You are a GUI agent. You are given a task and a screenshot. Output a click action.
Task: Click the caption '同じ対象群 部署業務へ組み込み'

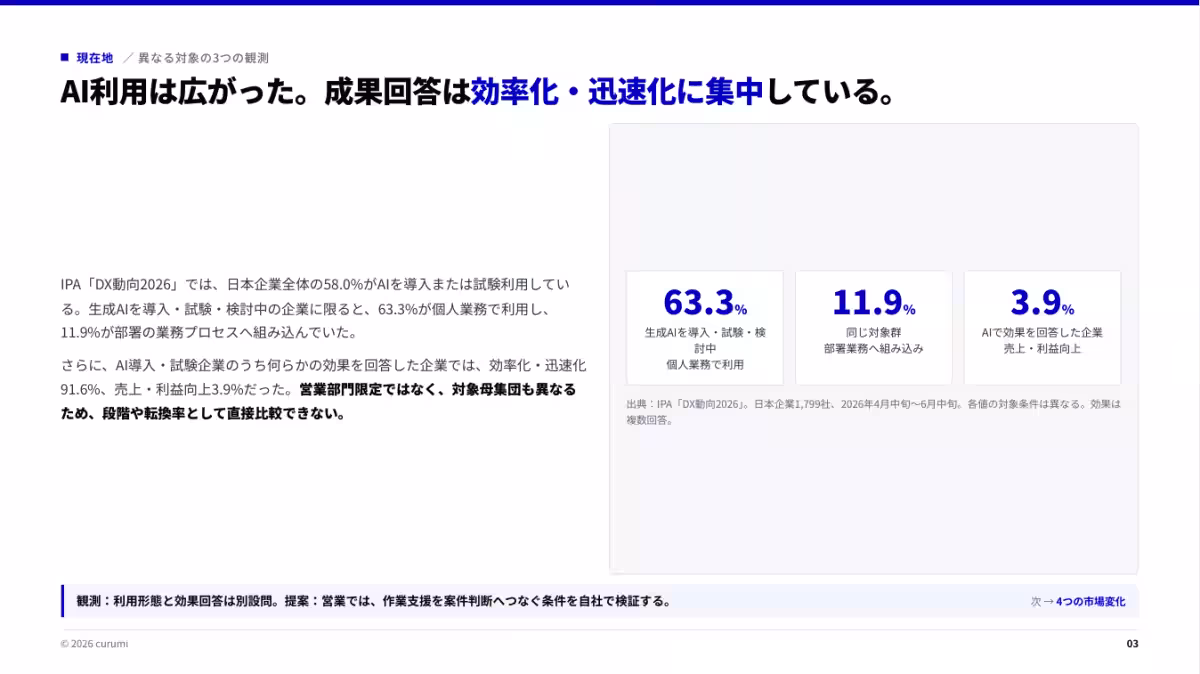tap(873, 340)
